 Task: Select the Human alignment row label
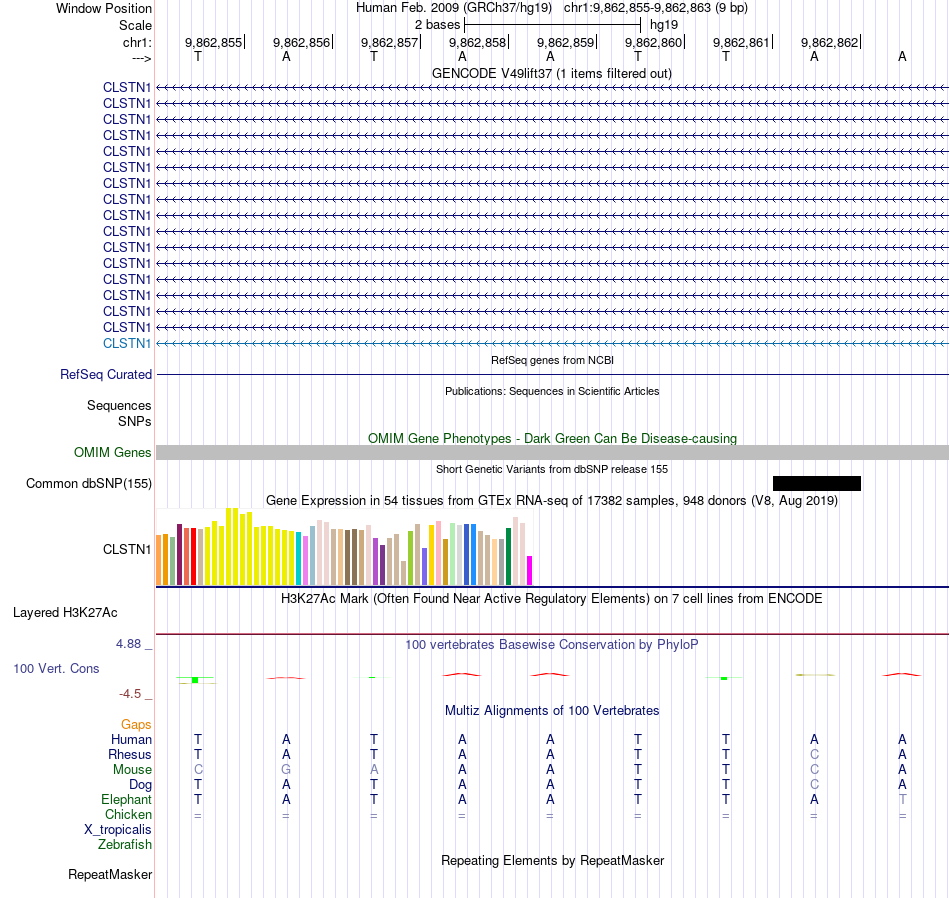pos(131,739)
